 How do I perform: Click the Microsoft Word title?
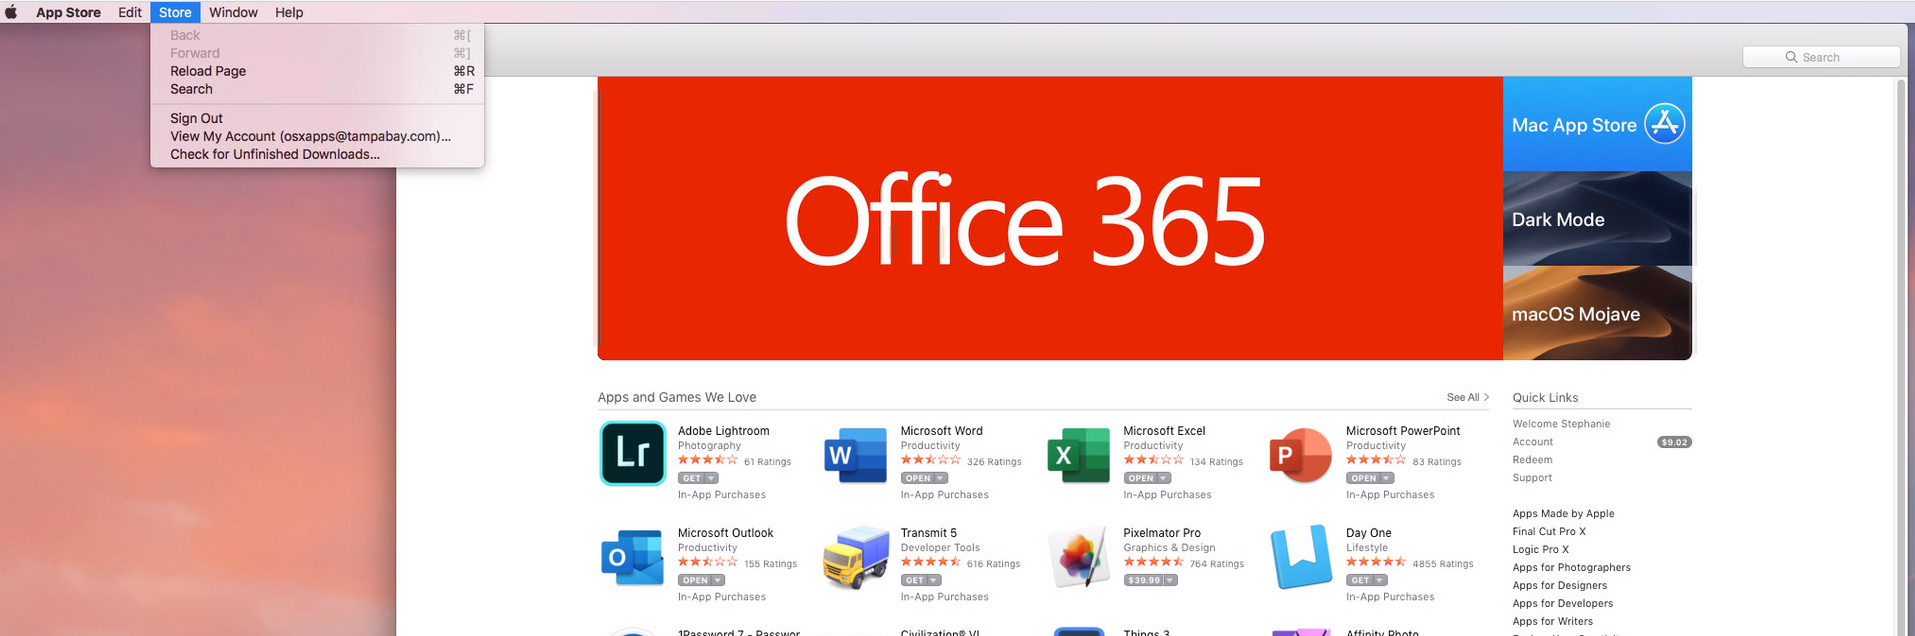[x=941, y=431]
